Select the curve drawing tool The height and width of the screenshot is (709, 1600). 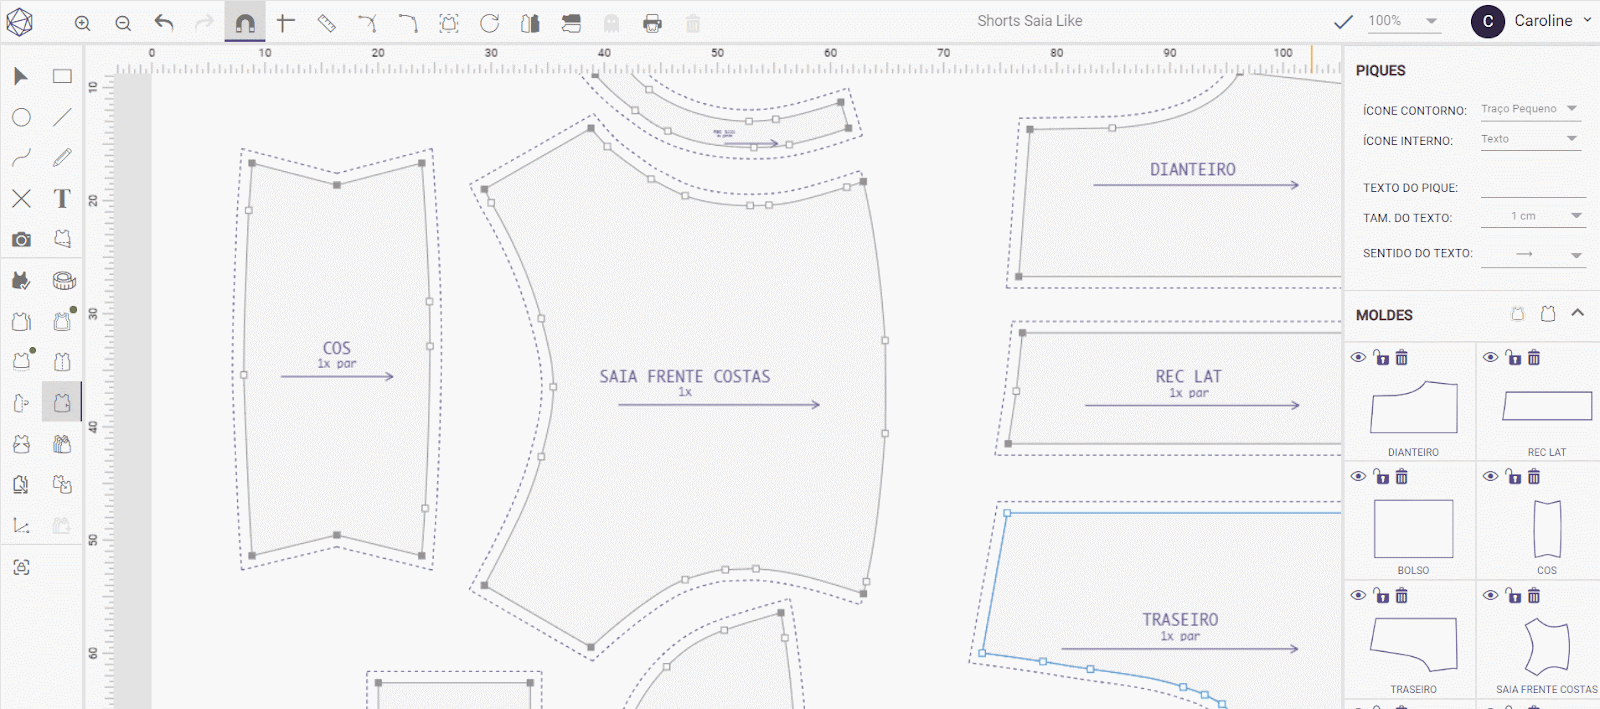pyautogui.click(x=21, y=158)
